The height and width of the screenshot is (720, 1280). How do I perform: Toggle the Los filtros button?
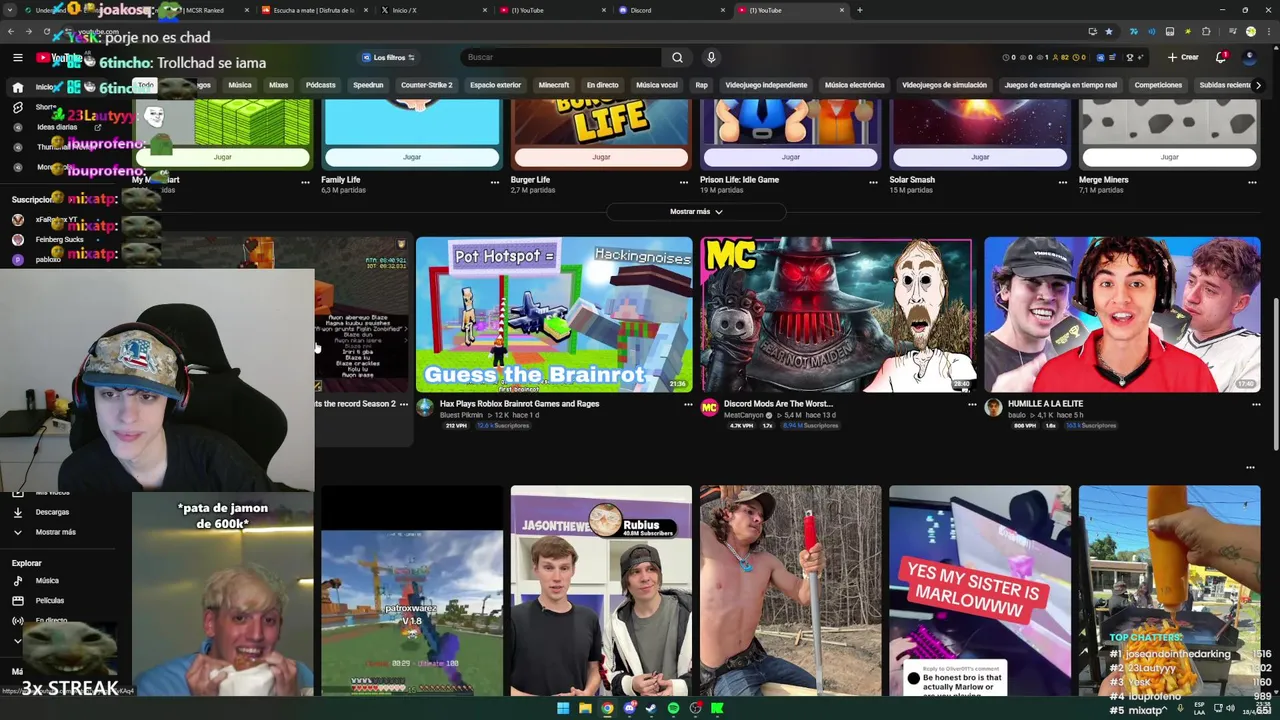click(388, 57)
